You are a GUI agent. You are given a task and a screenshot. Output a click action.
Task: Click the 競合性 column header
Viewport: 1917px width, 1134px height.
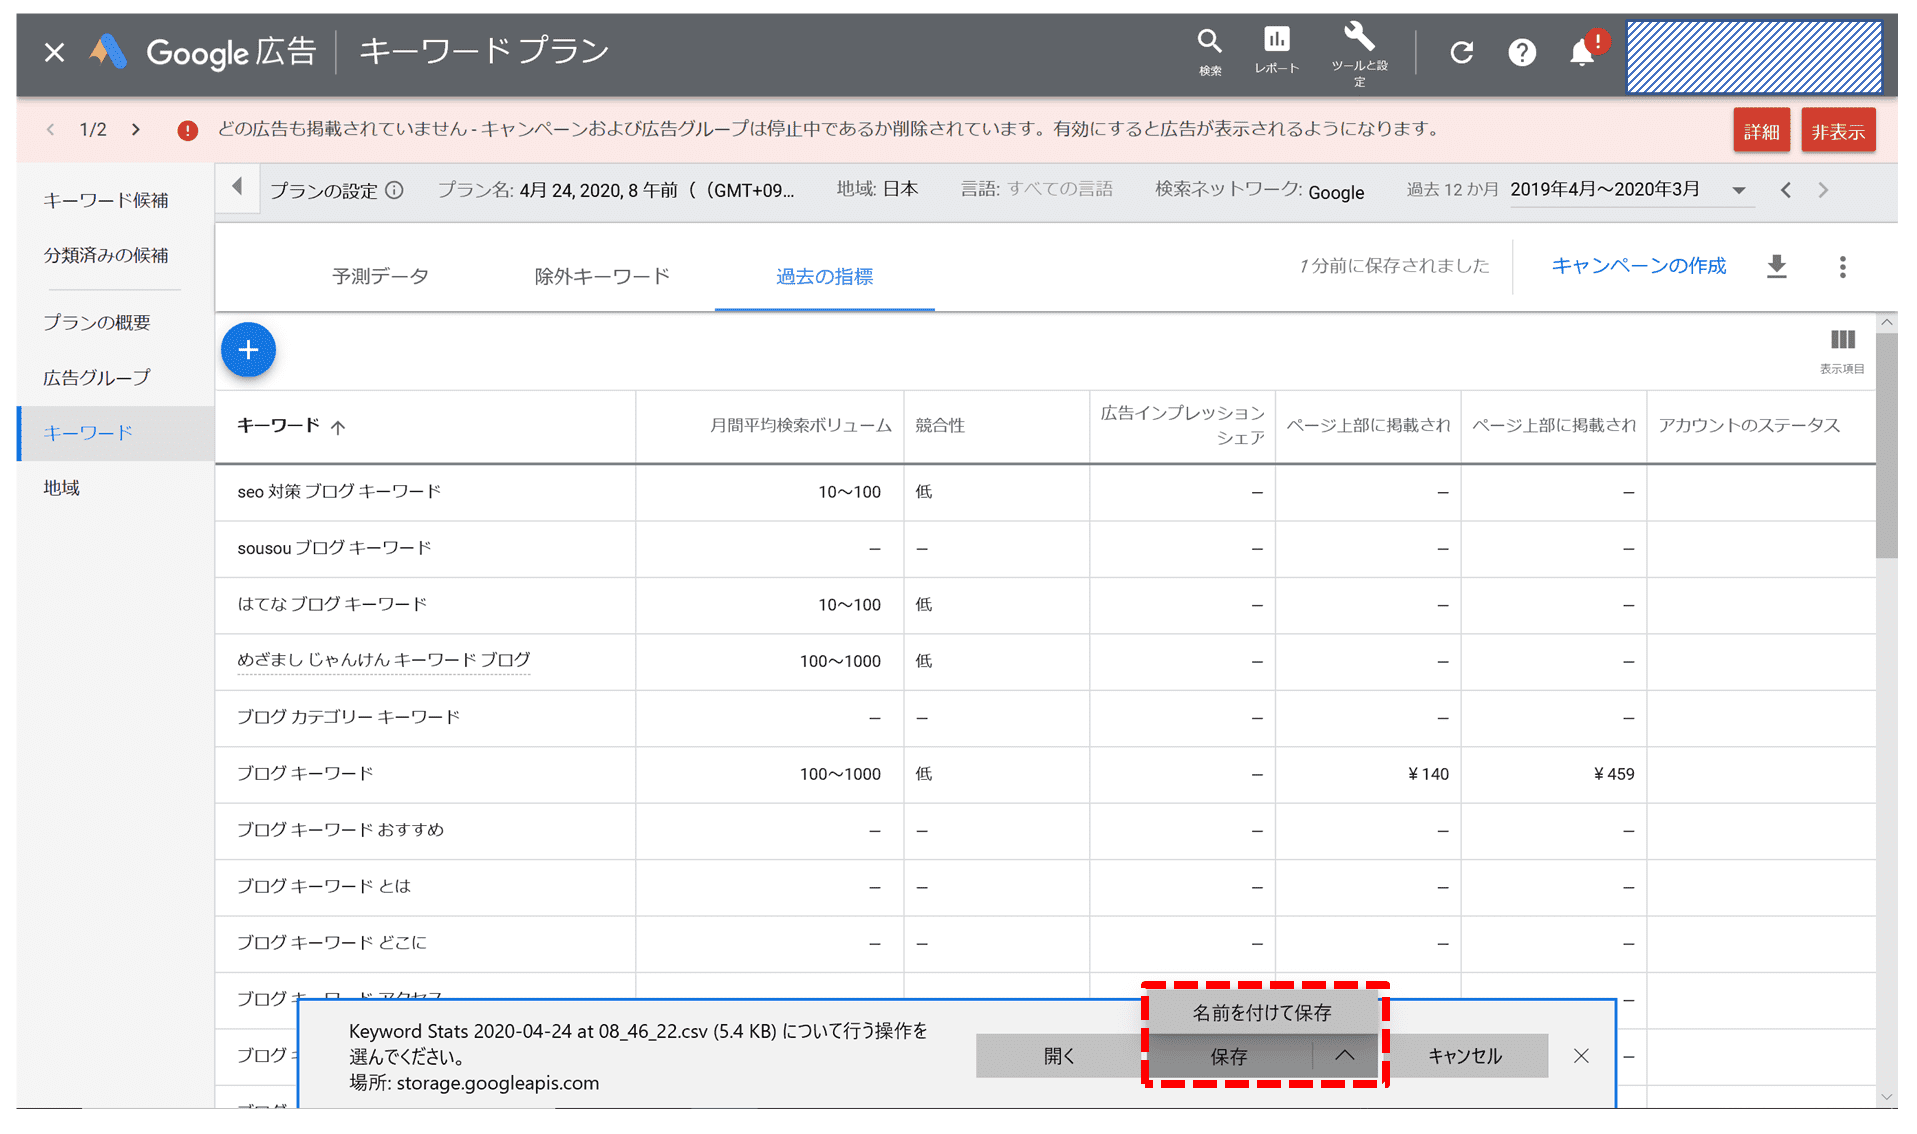(940, 426)
